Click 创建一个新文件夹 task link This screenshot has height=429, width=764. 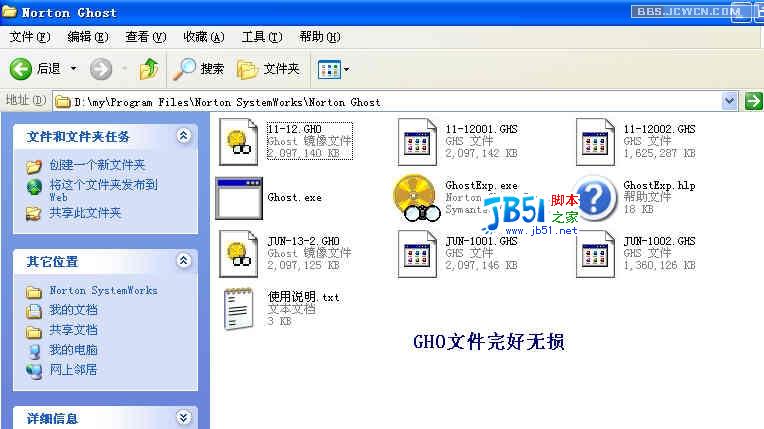pos(97,165)
